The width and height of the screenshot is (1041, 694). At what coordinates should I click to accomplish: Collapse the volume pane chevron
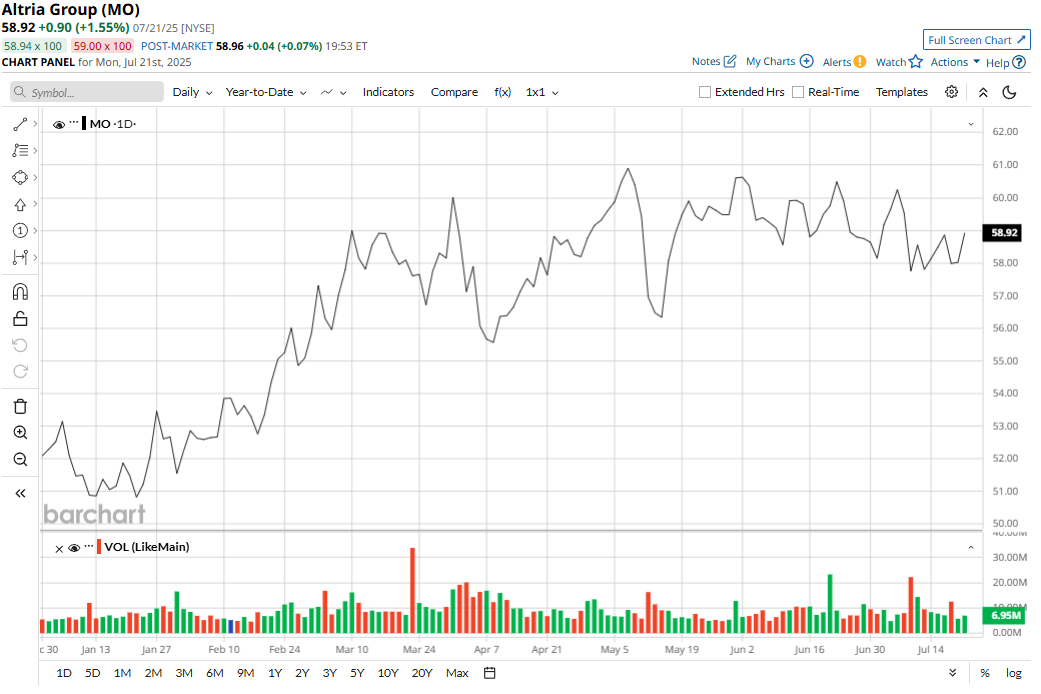[x=971, y=547]
